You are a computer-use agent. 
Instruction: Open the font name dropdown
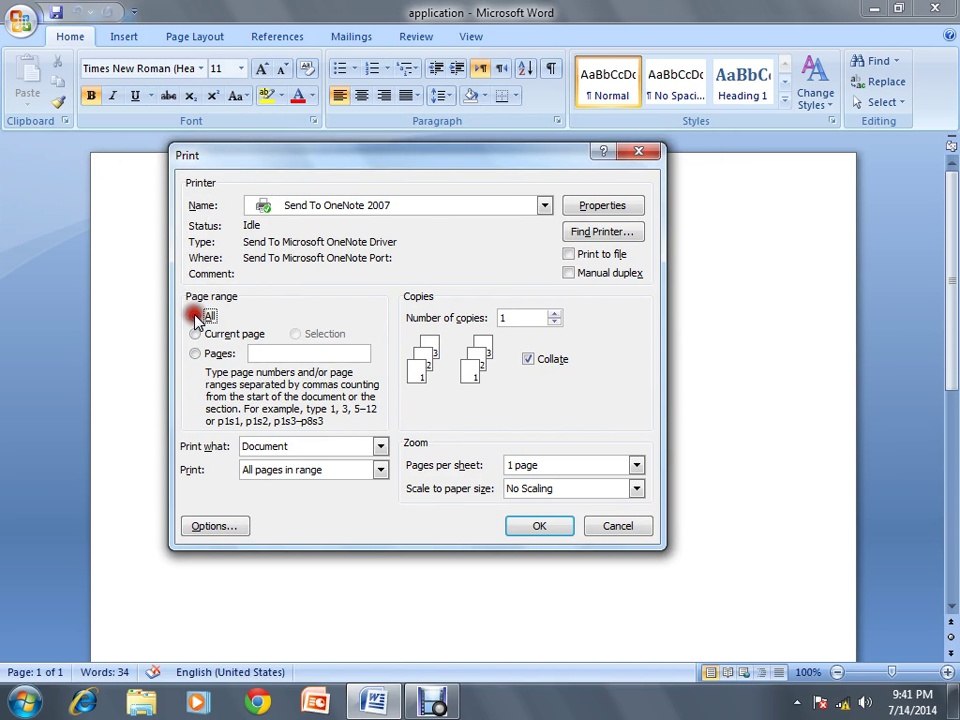coord(201,69)
